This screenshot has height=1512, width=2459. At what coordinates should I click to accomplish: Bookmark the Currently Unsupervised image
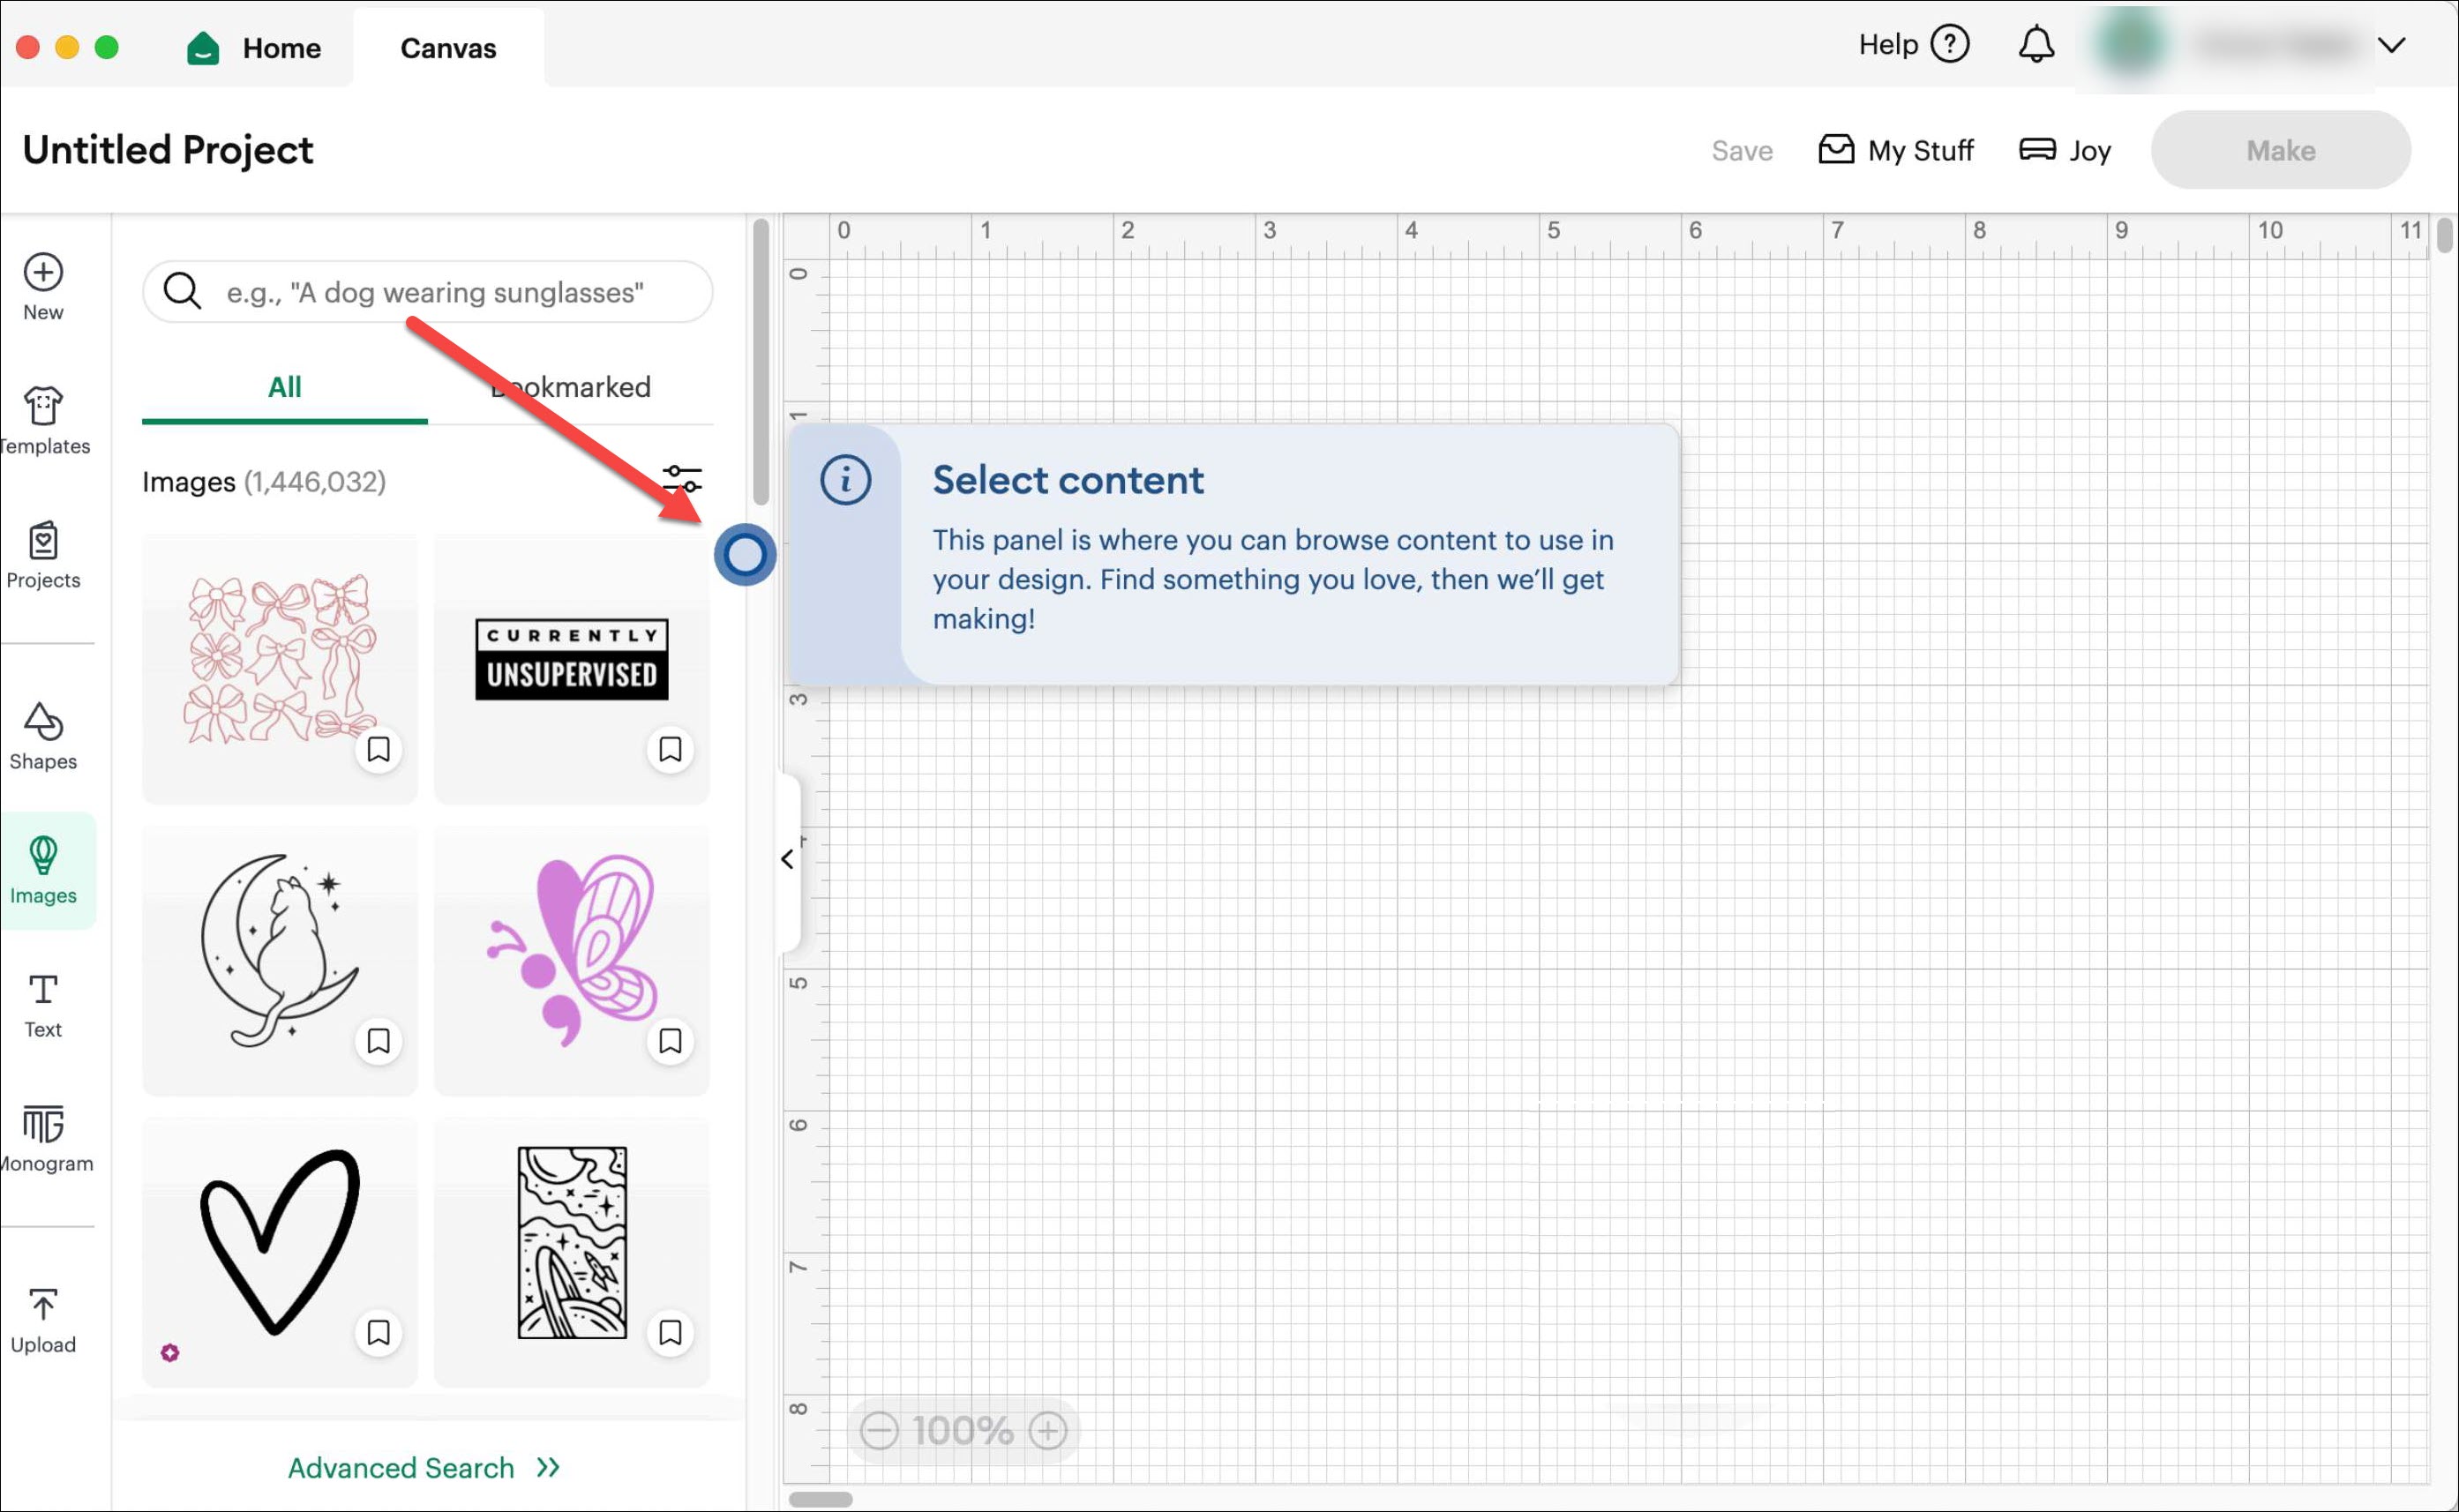(x=670, y=749)
